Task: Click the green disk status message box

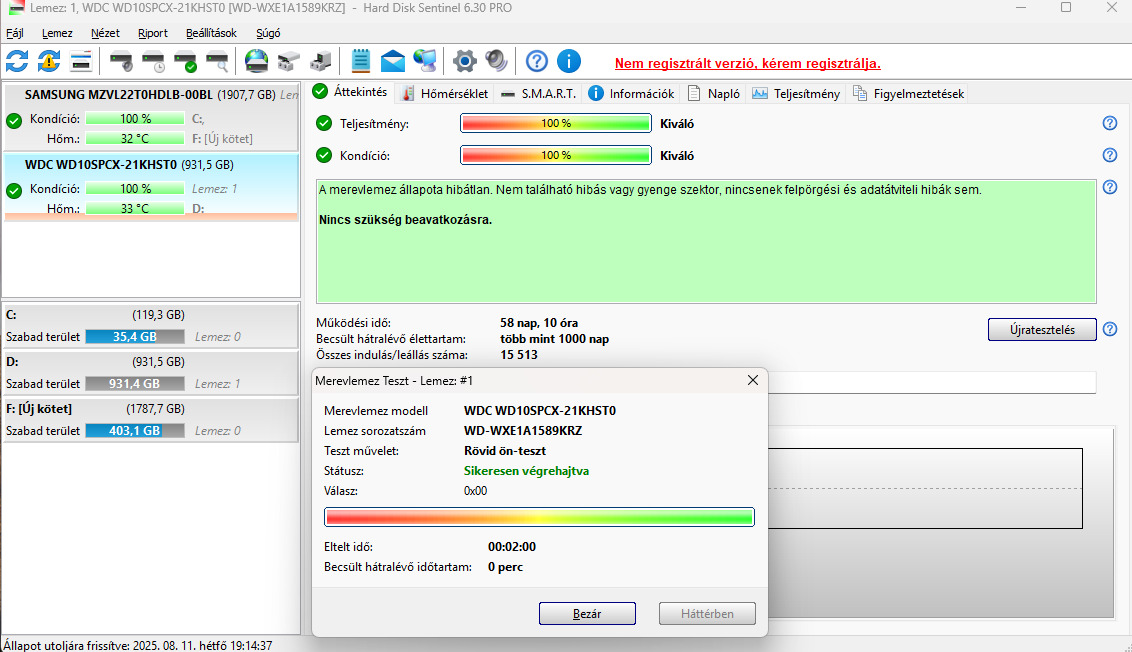Action: point(706,241)
